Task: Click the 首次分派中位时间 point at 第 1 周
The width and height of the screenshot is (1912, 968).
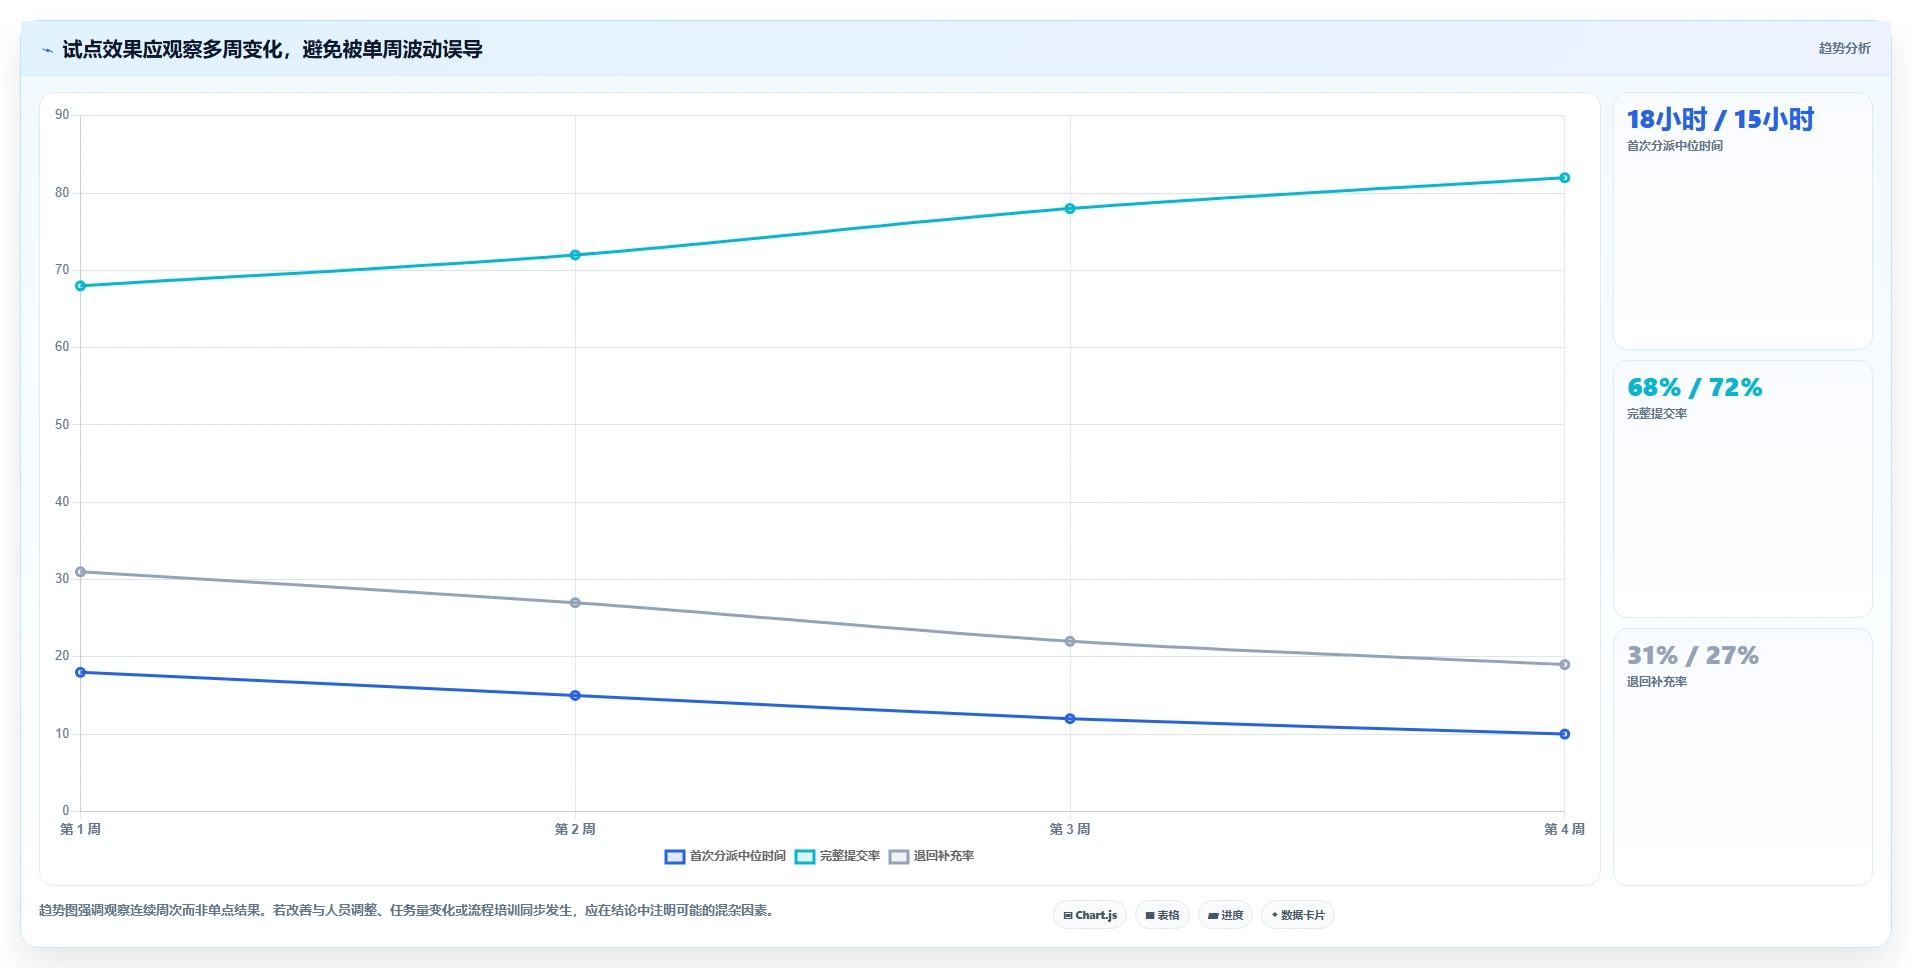Action: [81, 672]
